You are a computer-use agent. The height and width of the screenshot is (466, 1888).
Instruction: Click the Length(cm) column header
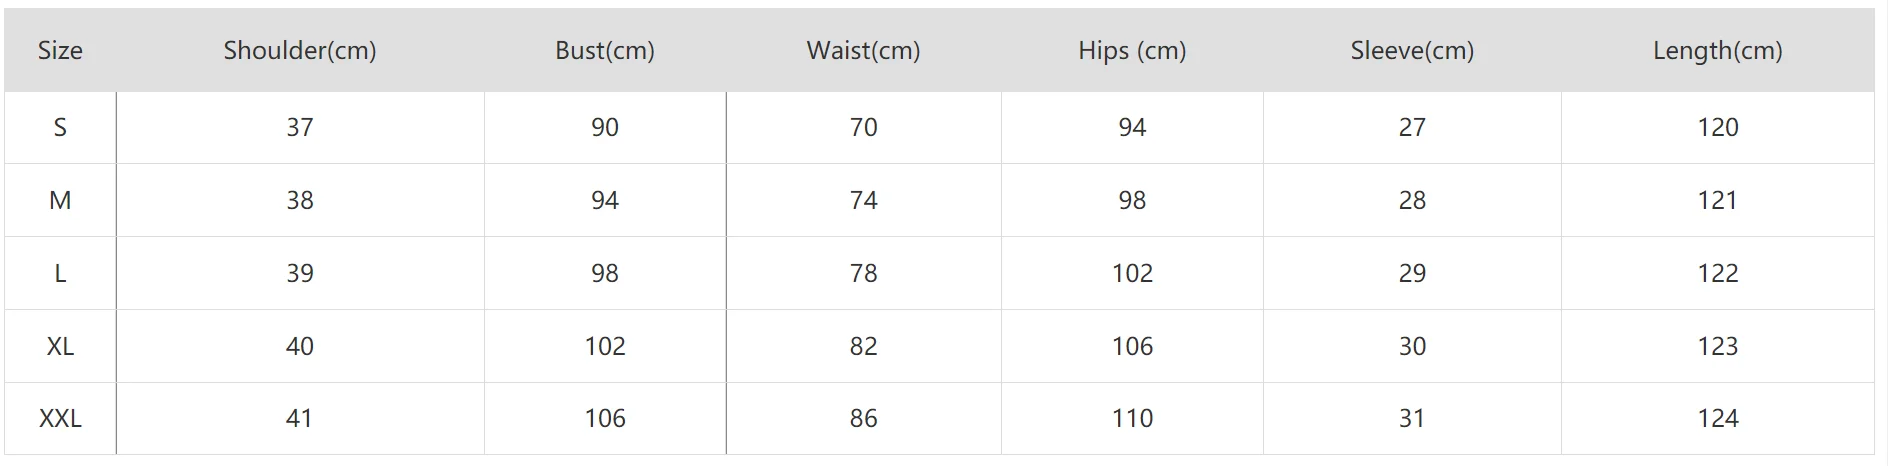[1717, 51]
